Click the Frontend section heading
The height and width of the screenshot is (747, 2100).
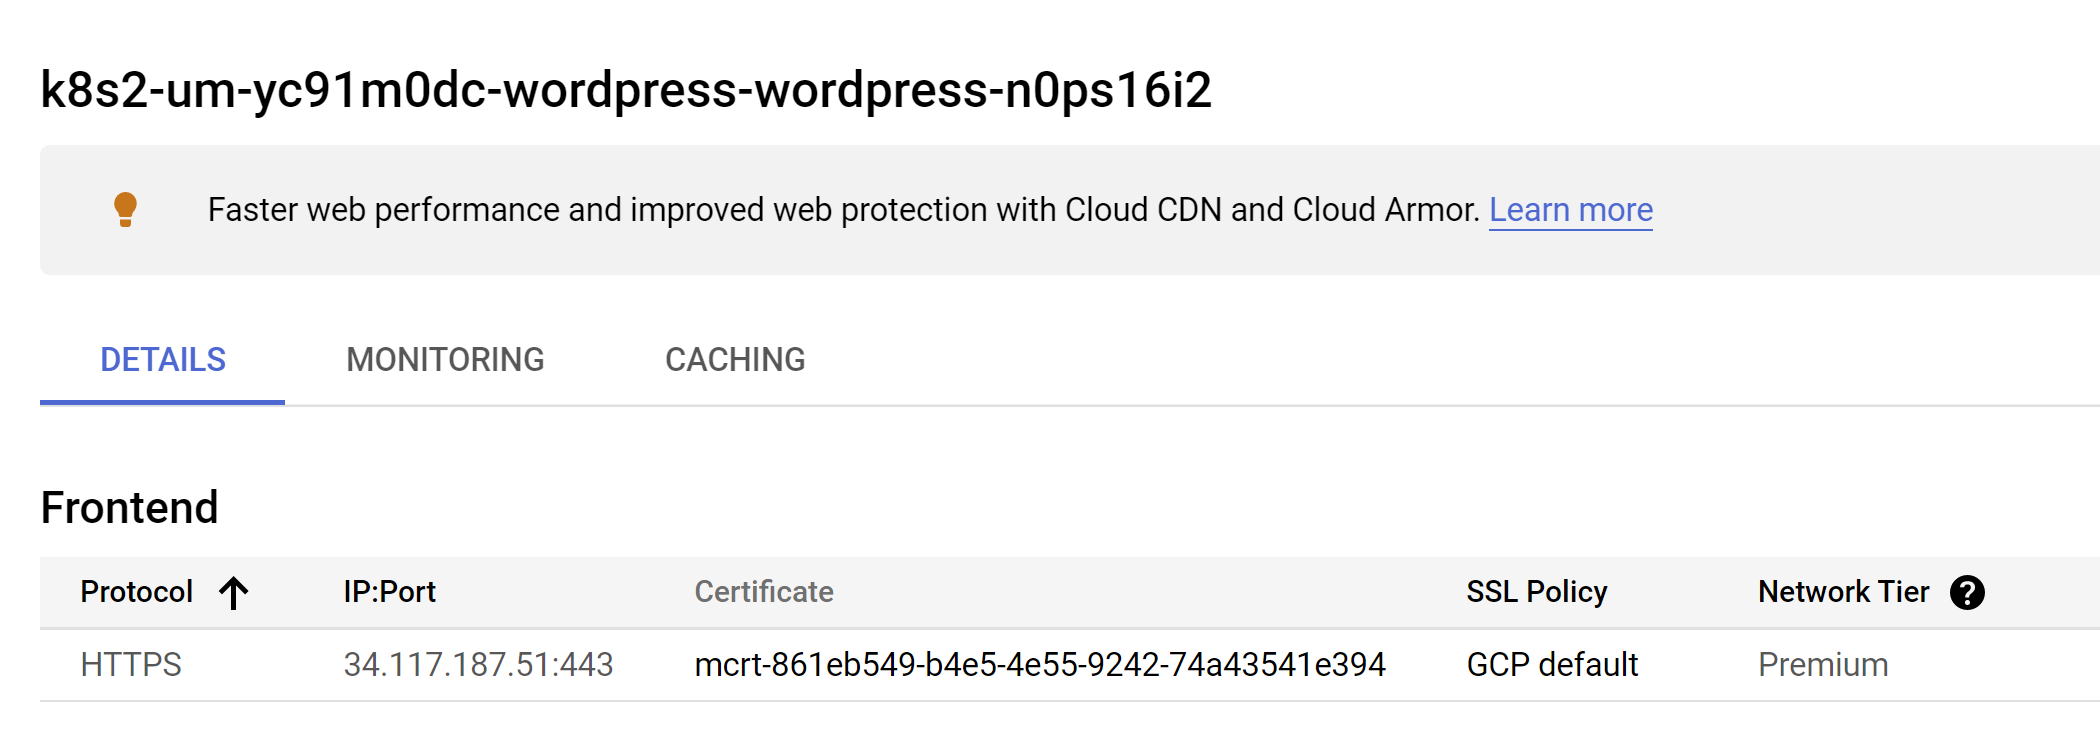pyautogui.click(x=128, y=506)
